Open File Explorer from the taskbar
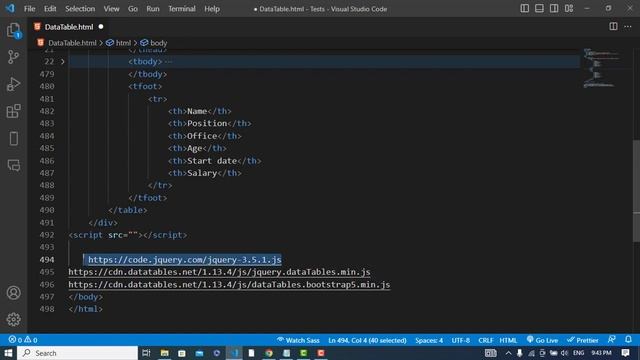Viewport: 640px width, 360px height. [164, 353]
